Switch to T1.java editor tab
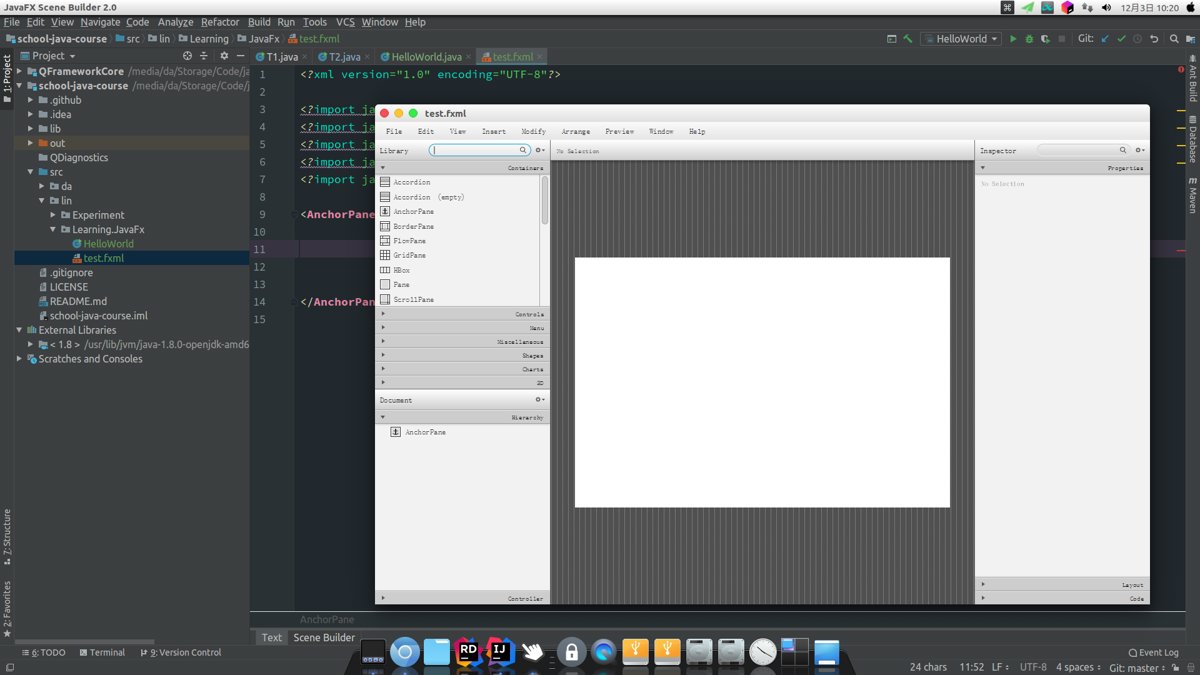 tap(282, 57)
